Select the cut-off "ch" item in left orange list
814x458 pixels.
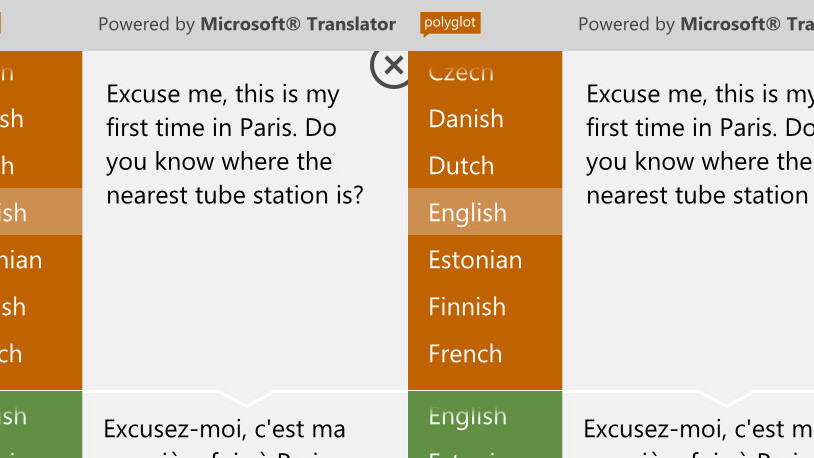click(x=12, y=354)
